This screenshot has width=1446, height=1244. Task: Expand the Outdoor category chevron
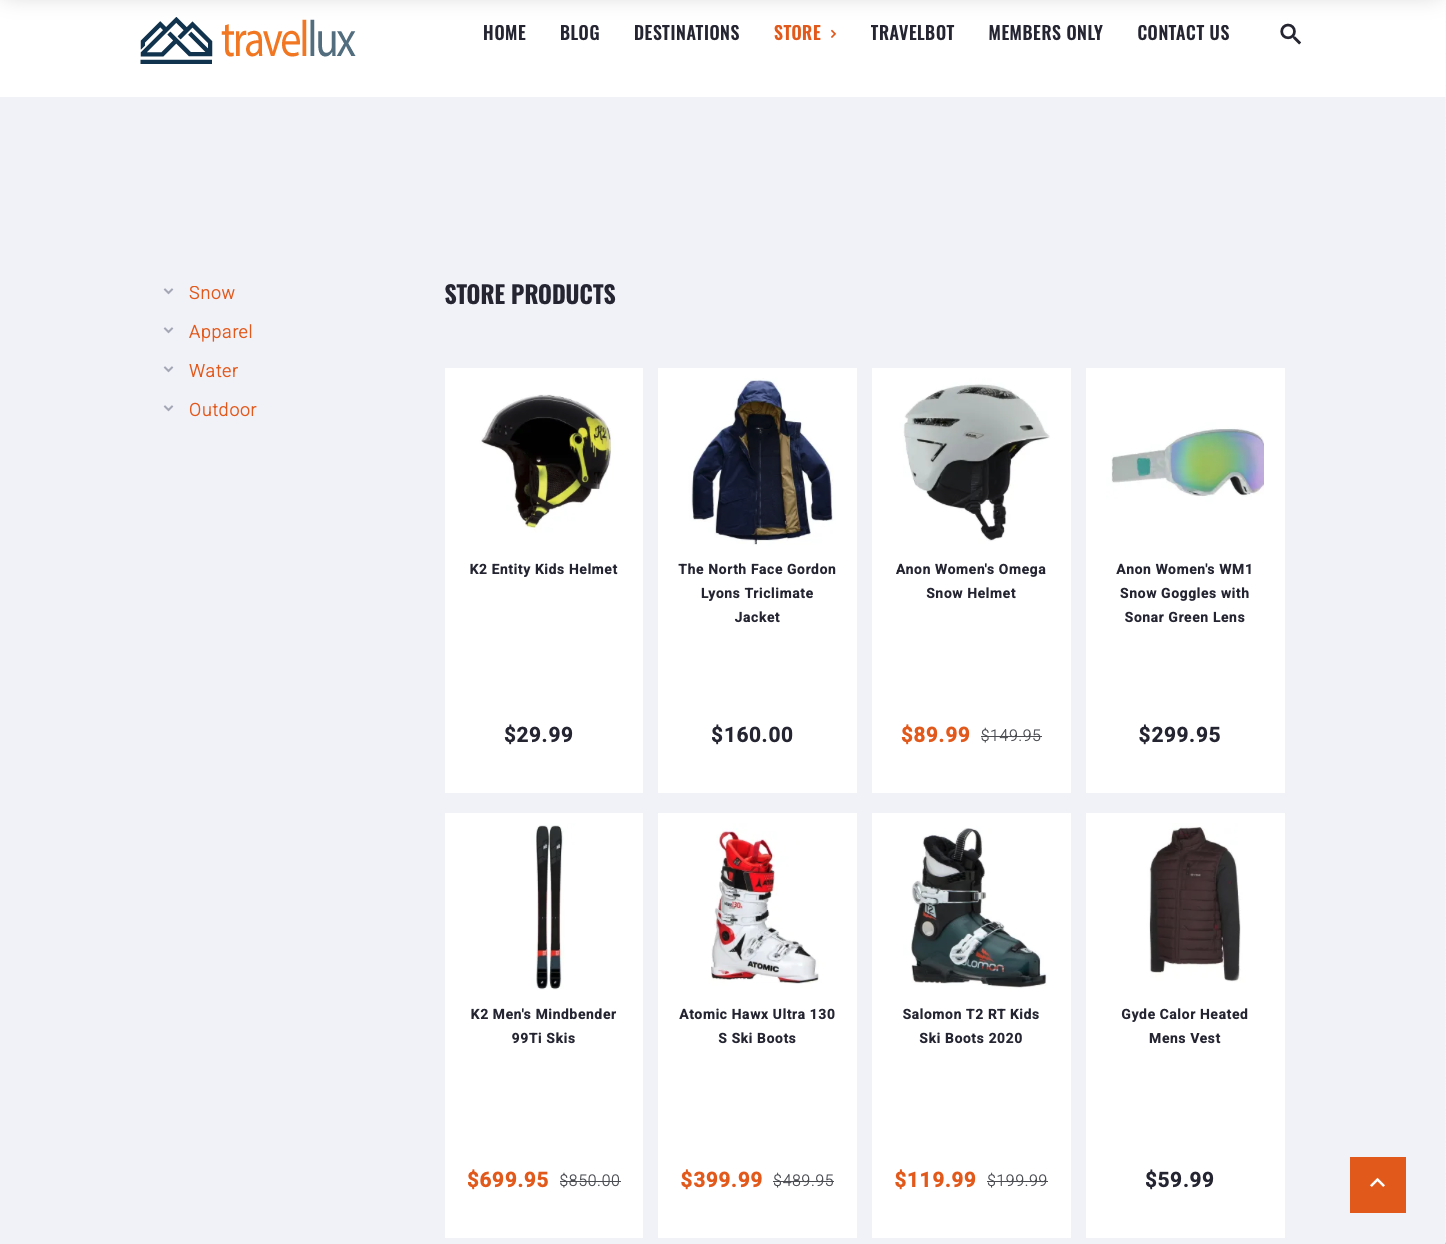169,409
